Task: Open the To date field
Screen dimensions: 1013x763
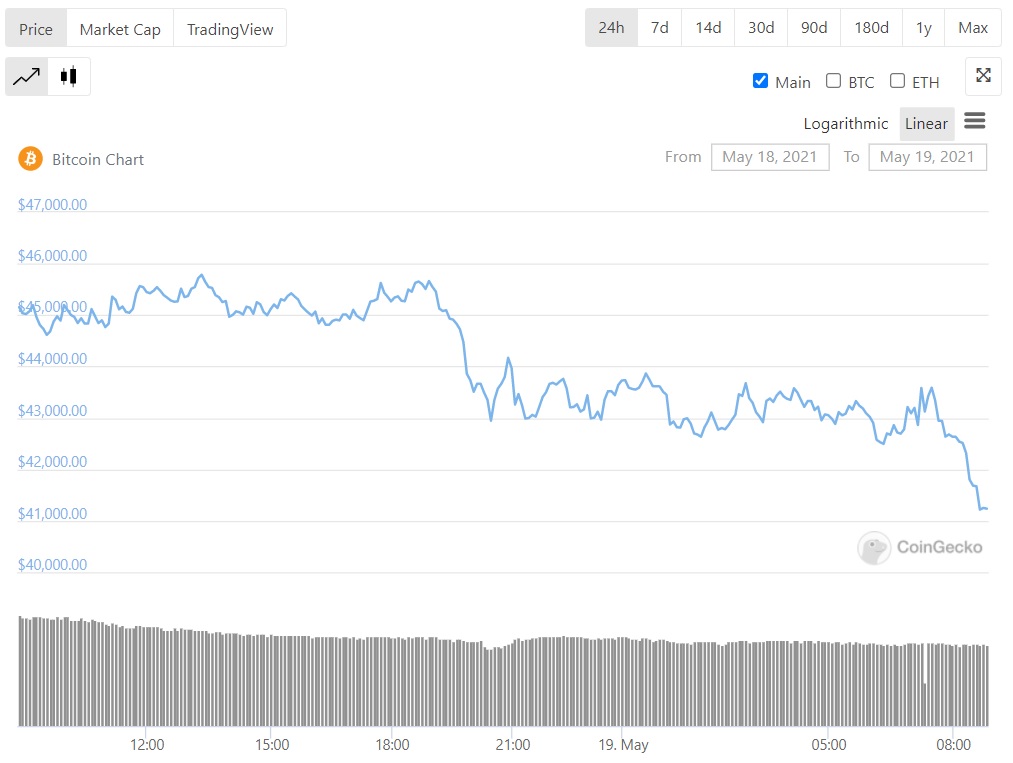Action: [927, 157]
